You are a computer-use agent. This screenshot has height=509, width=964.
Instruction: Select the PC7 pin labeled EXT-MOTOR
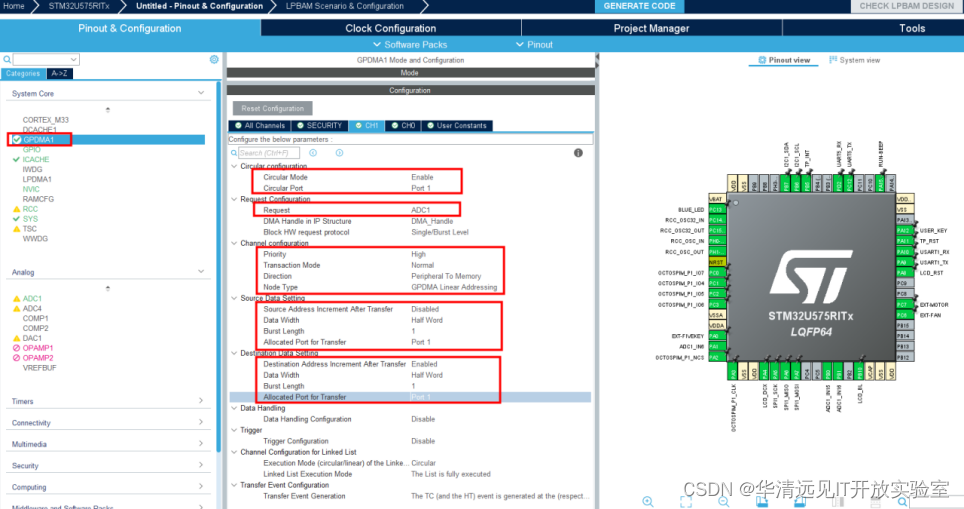click(x=903, y=305)
